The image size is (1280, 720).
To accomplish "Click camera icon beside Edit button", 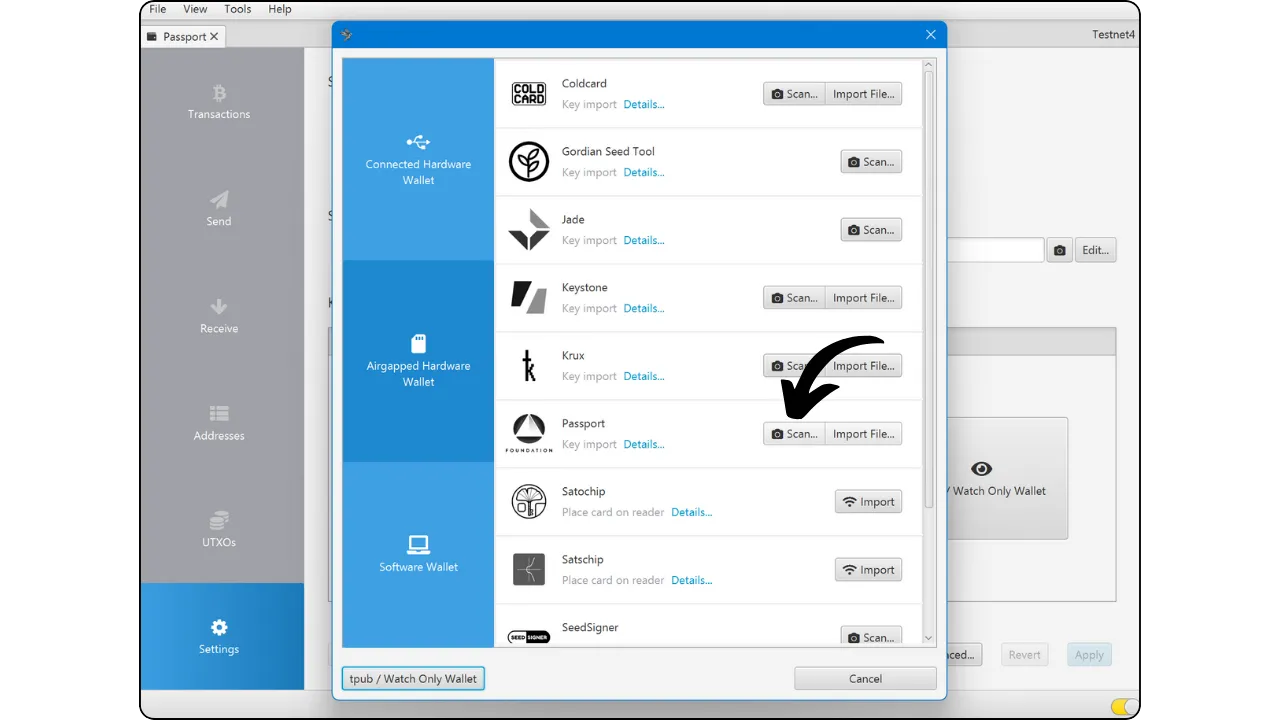I will (x=1060, y=250).
